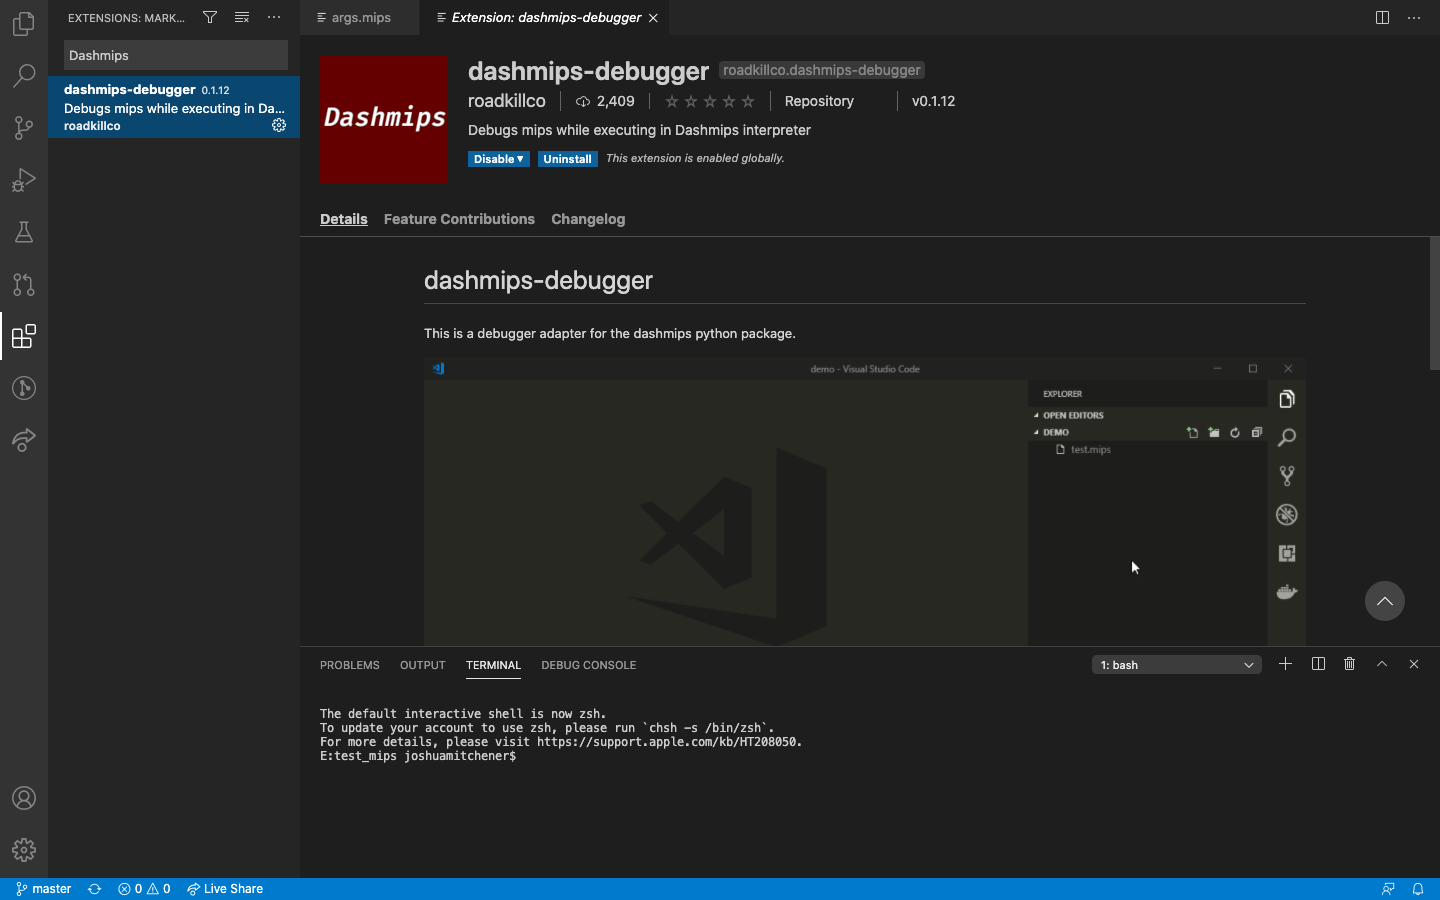Synchronize changes in the status bar
This screenshot has height=900, width=1440.
[95, 889]
